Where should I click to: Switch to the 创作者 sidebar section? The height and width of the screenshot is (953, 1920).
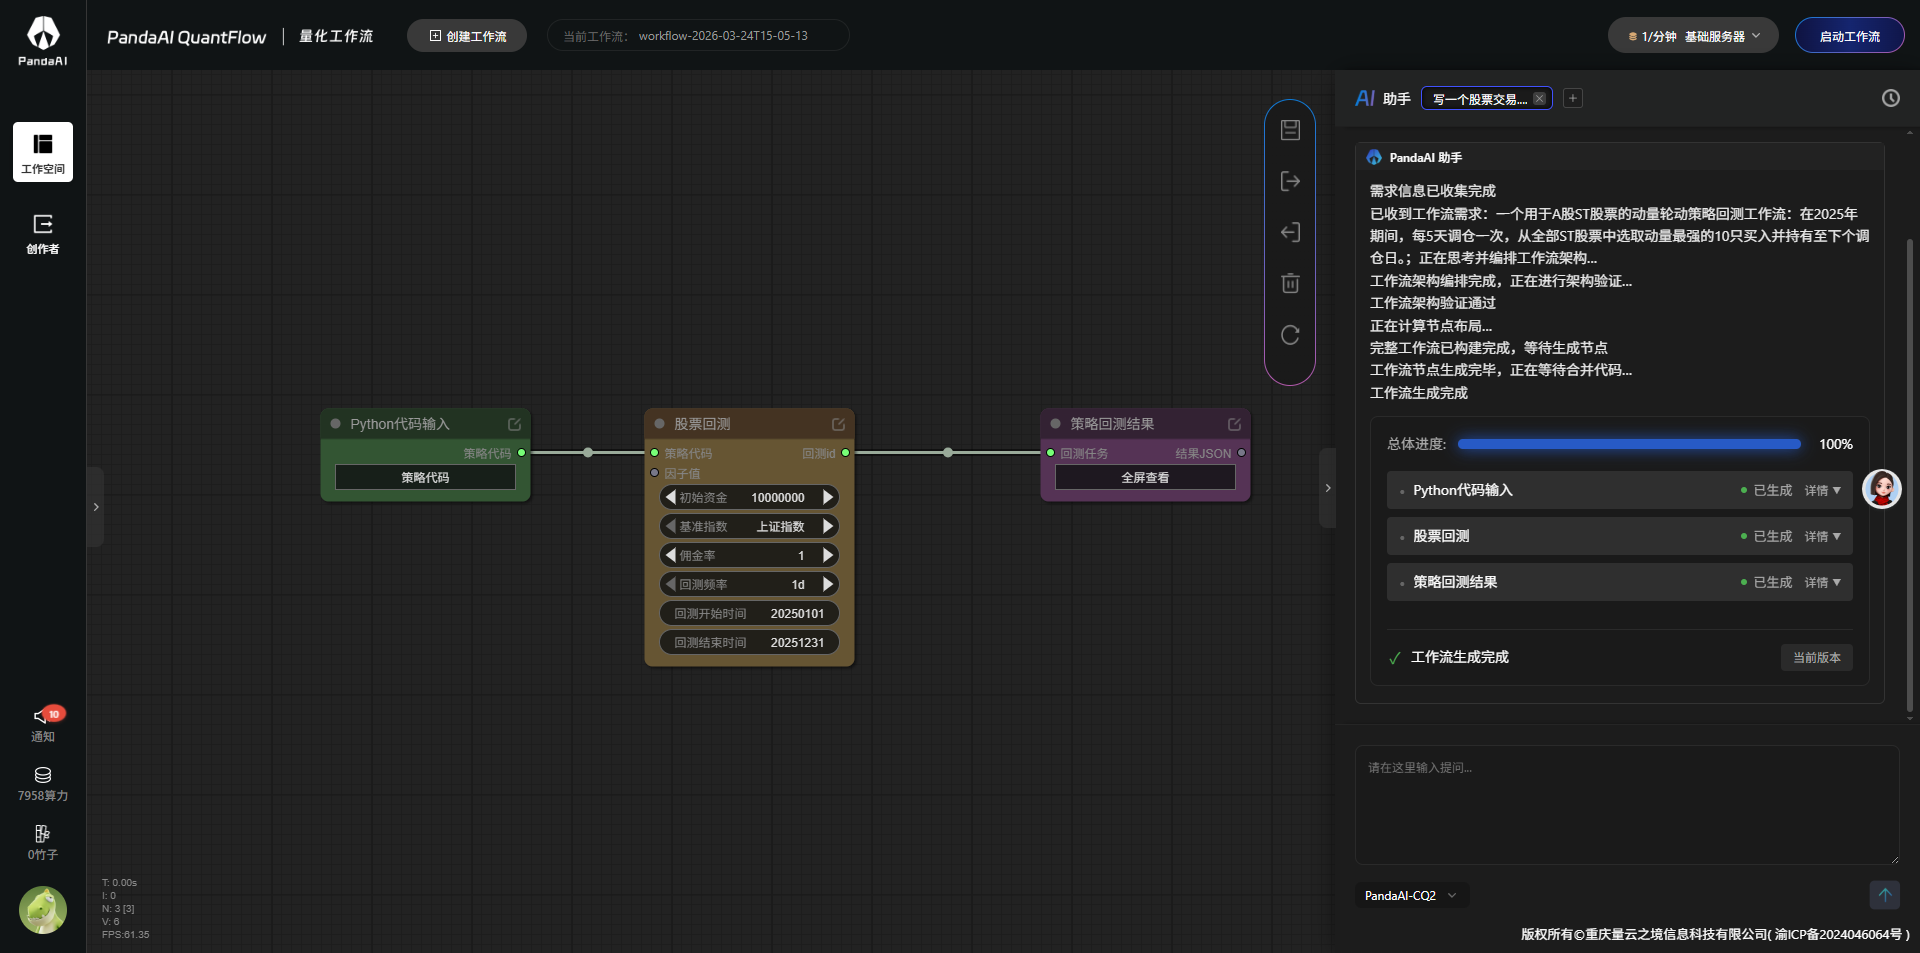tap(43, 234)
